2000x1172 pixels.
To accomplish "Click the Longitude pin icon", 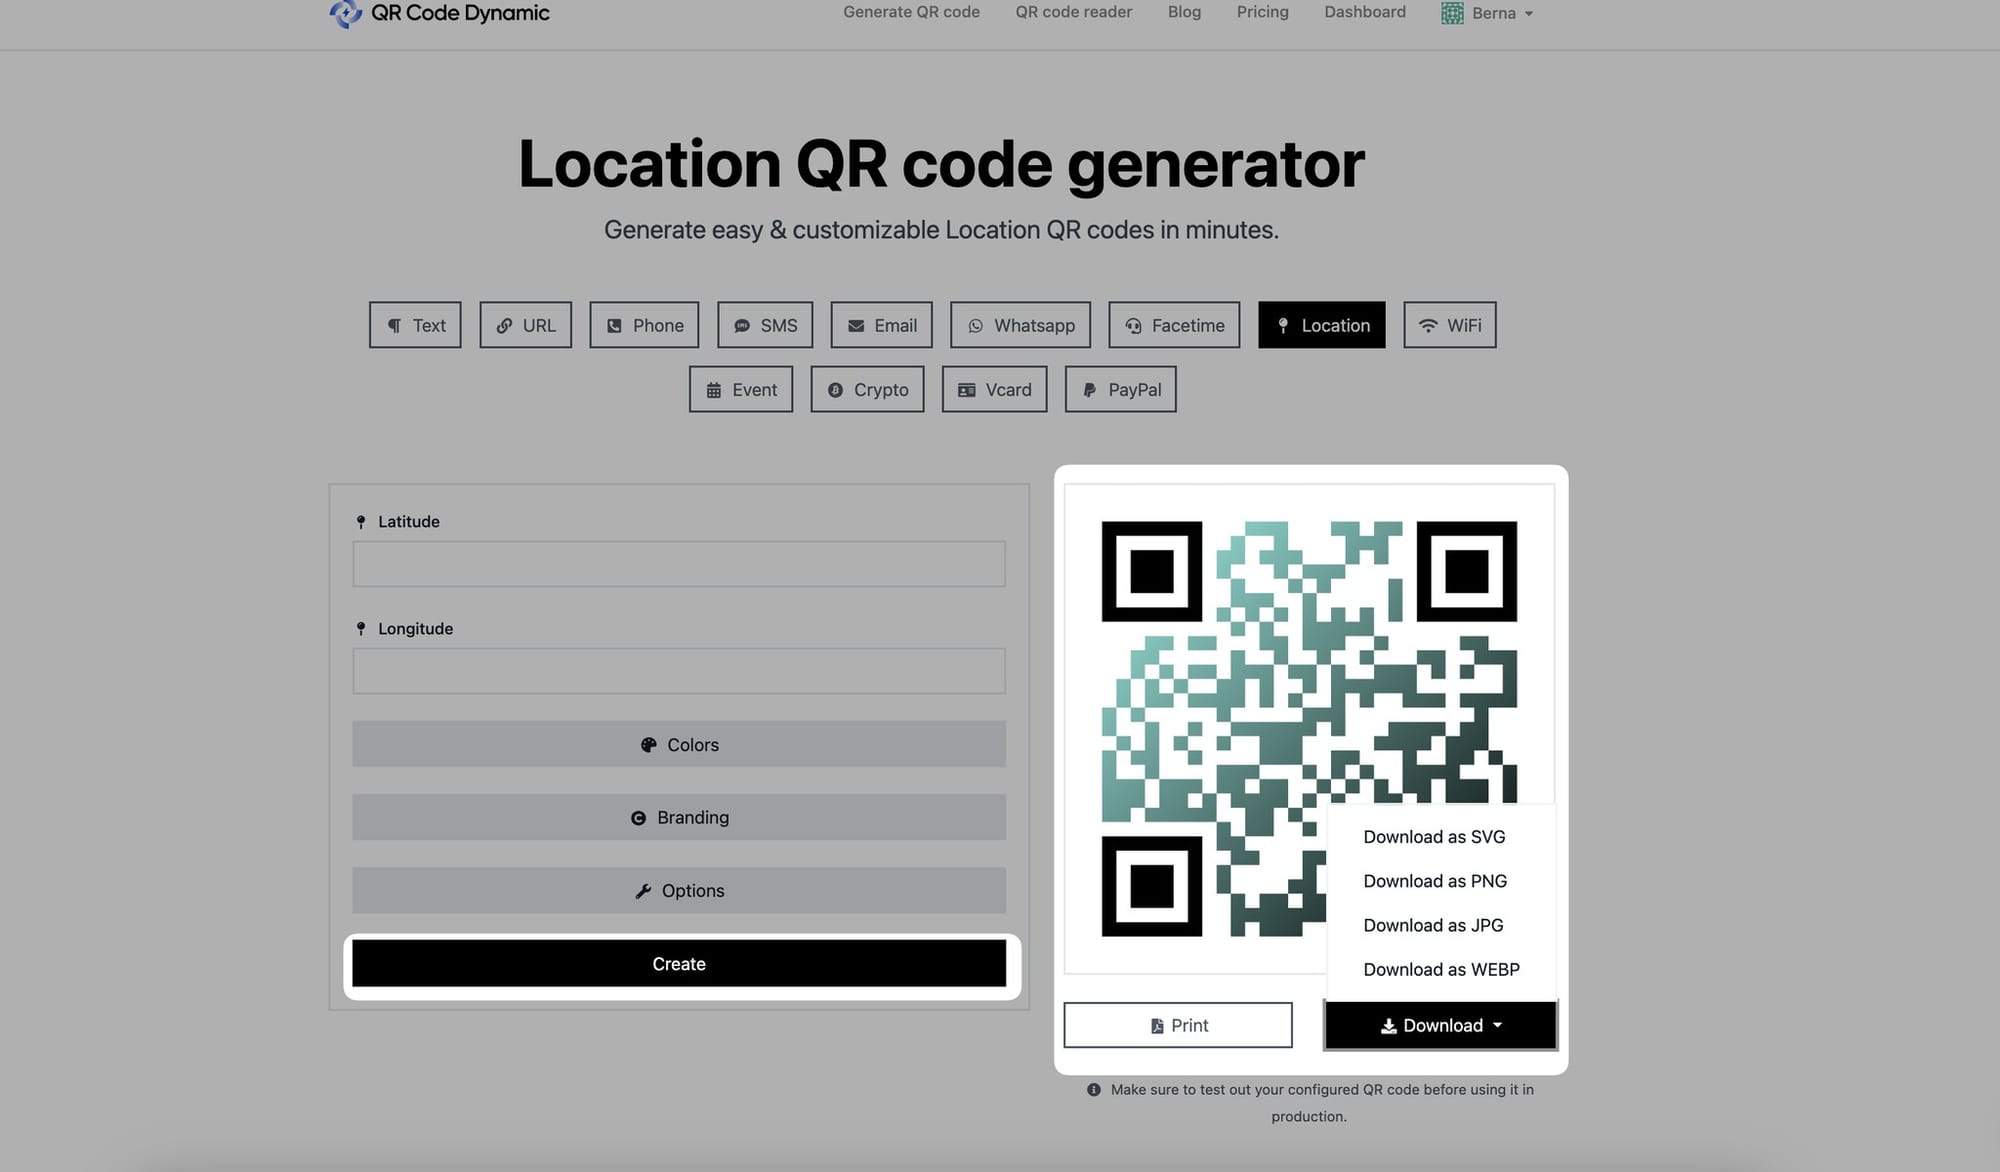I will tap(360, 629).
